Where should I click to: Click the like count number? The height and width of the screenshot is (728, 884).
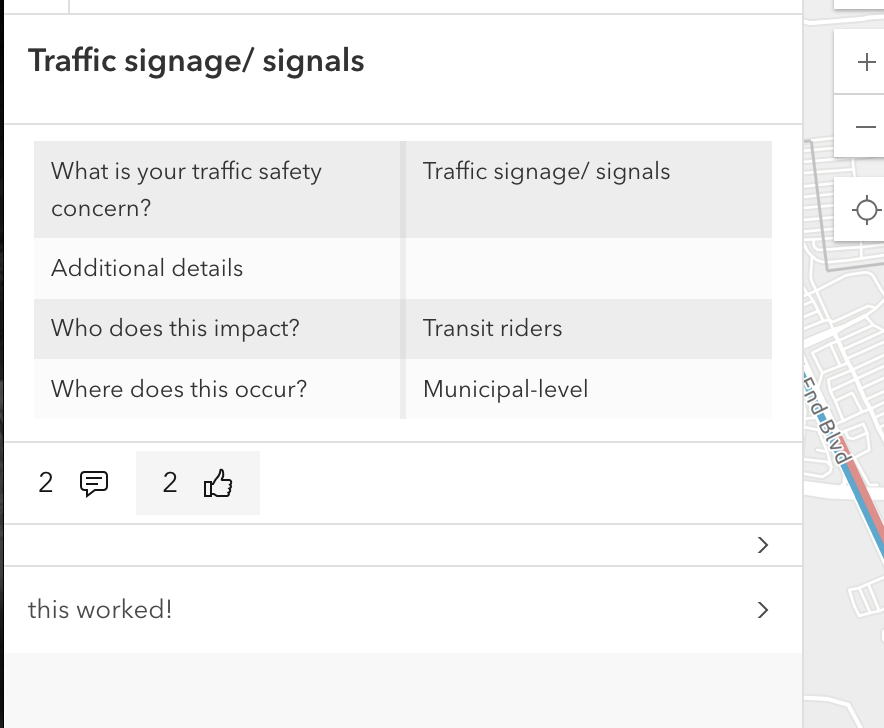pos(169,483)
